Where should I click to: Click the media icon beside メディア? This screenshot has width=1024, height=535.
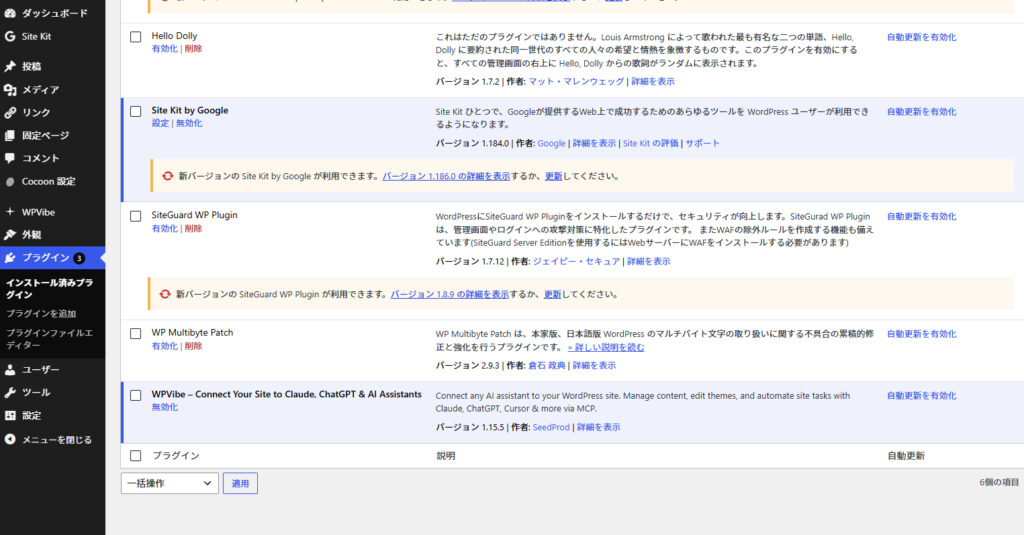(10, 89)
